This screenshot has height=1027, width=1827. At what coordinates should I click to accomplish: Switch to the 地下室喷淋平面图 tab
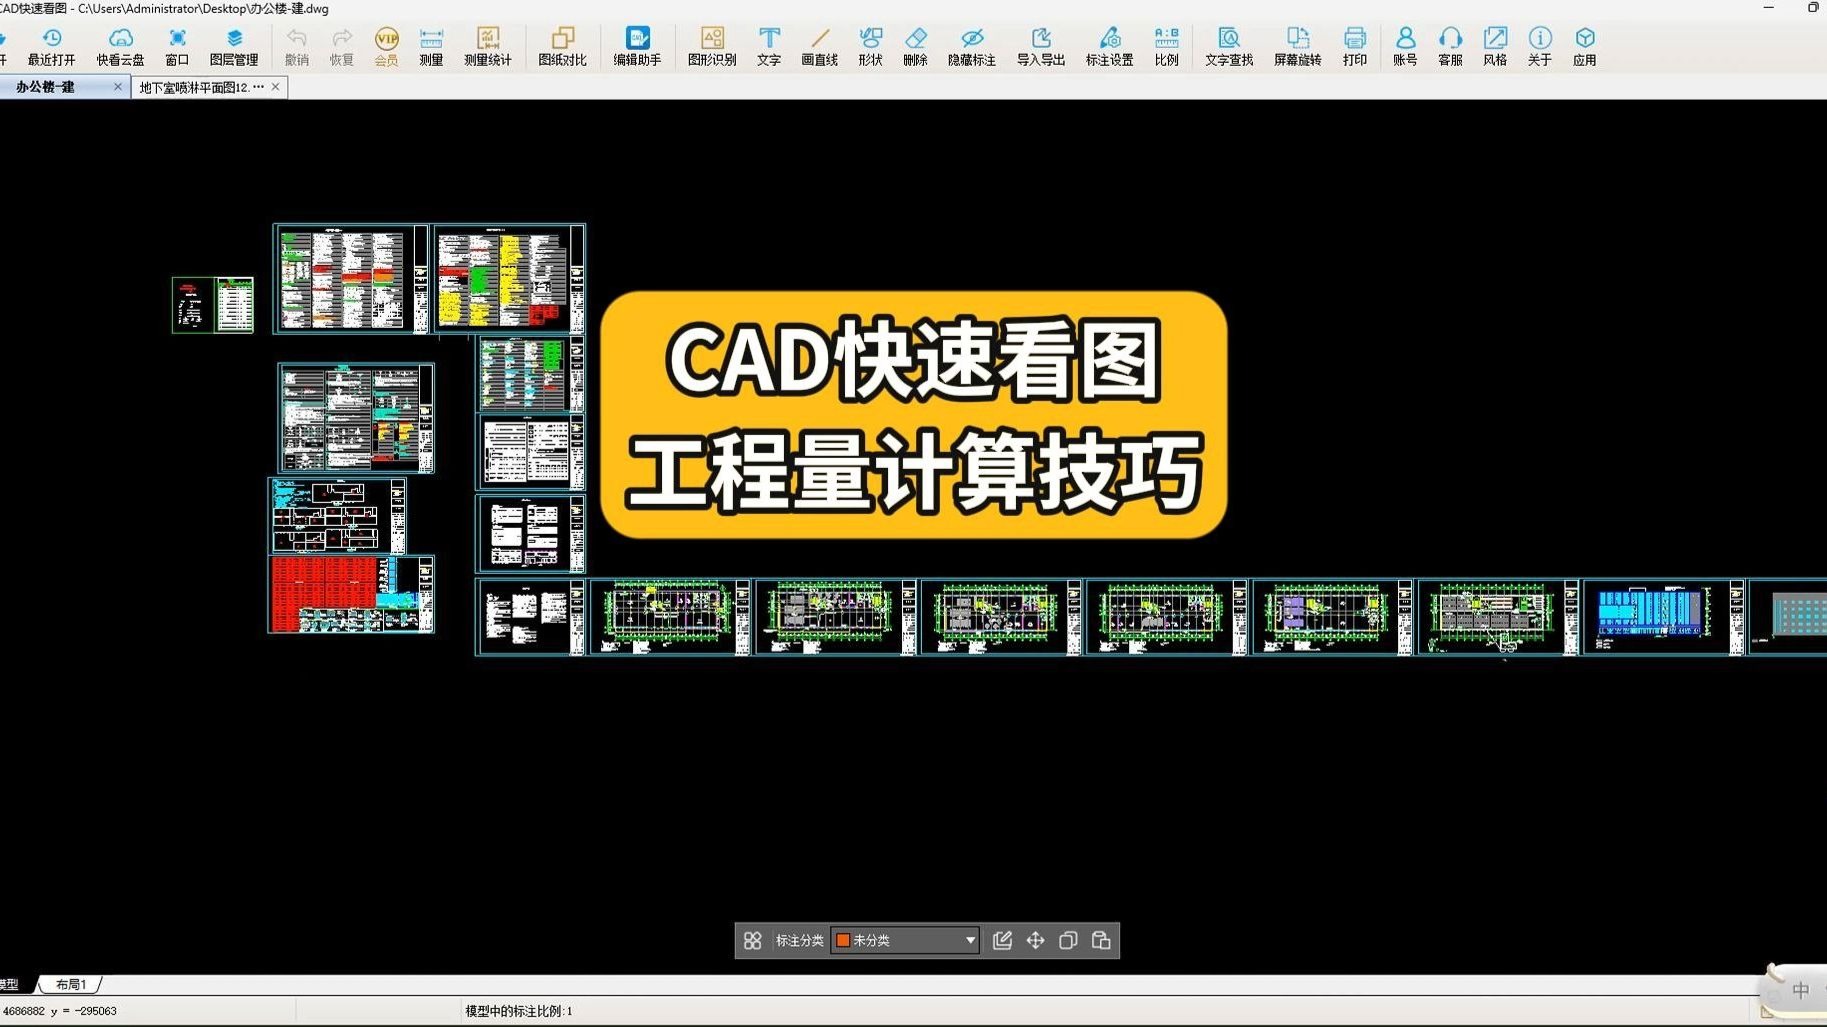click(x=200, y=87)
